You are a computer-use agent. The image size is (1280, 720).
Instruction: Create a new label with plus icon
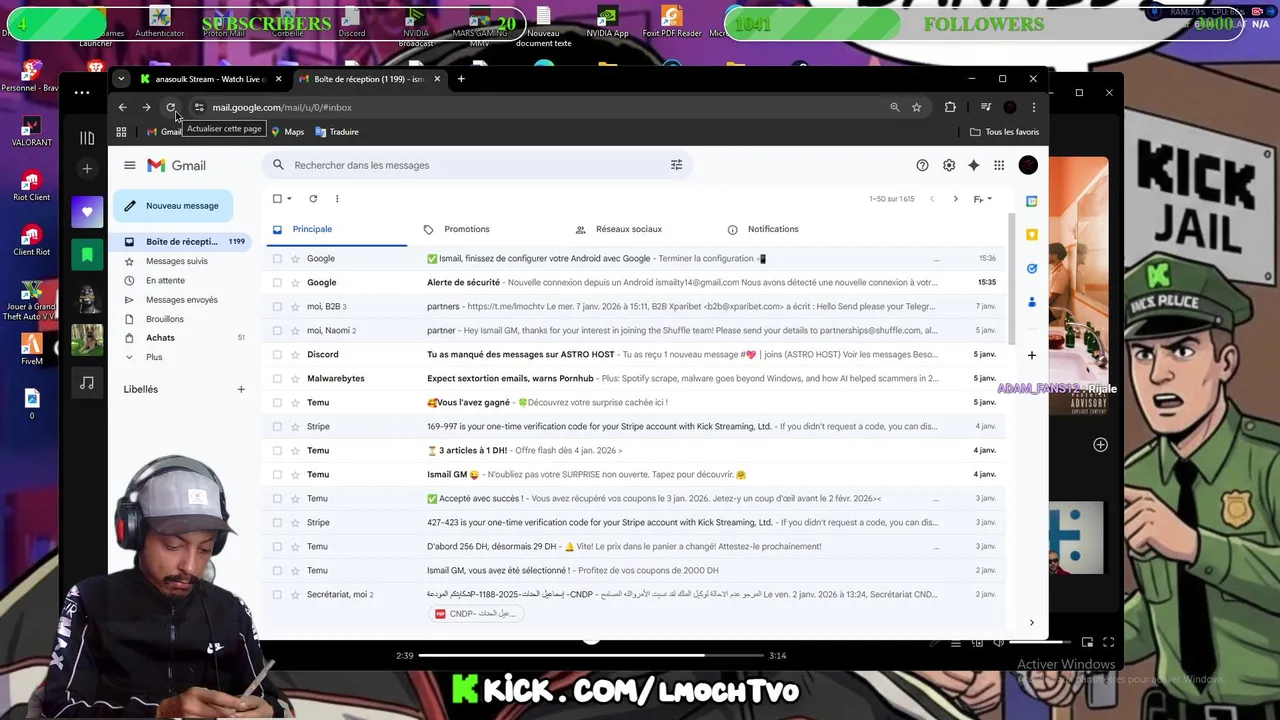[241, 389]
